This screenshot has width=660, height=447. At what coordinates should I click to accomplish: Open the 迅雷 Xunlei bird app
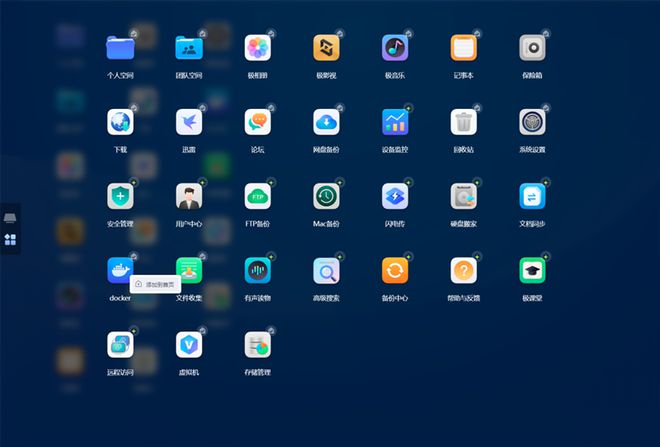(189, 122)
